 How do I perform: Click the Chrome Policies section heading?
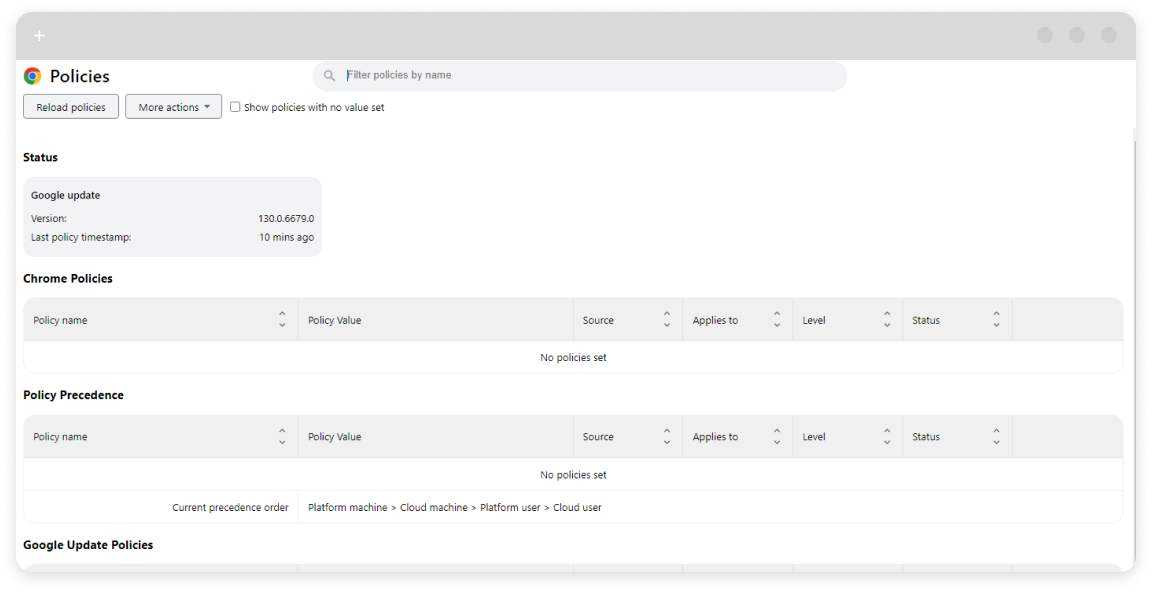coord(68,278)
